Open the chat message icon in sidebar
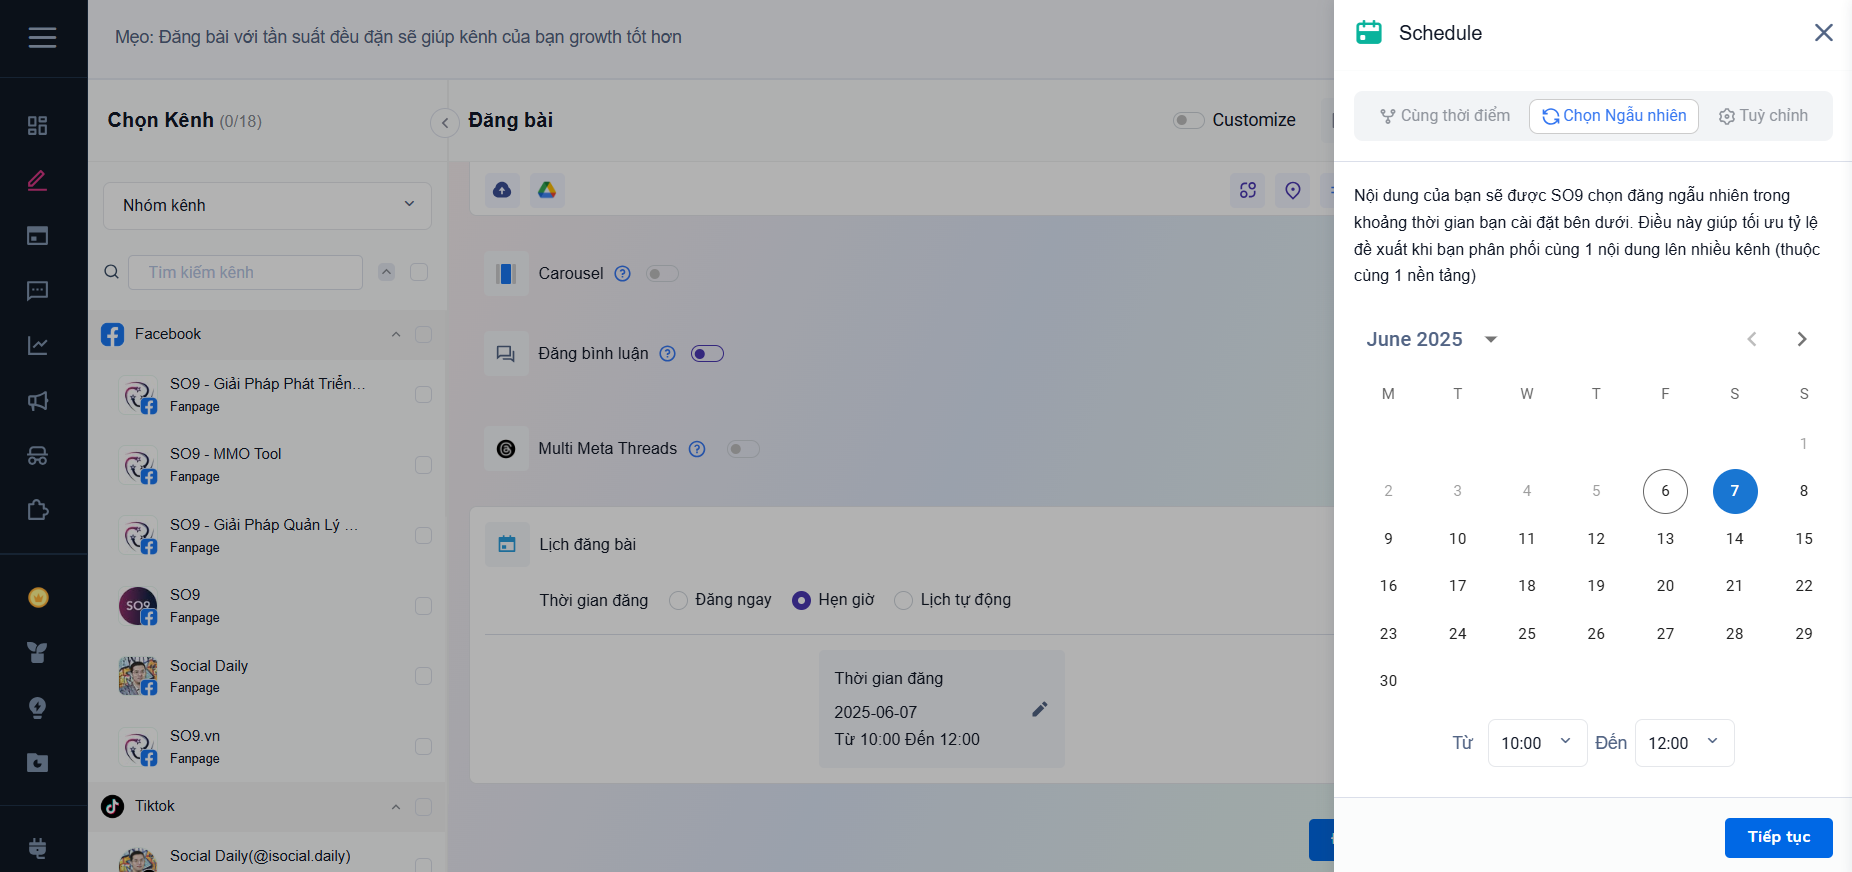The height and width of the screenshot is (872, 1852). (37, 291)
